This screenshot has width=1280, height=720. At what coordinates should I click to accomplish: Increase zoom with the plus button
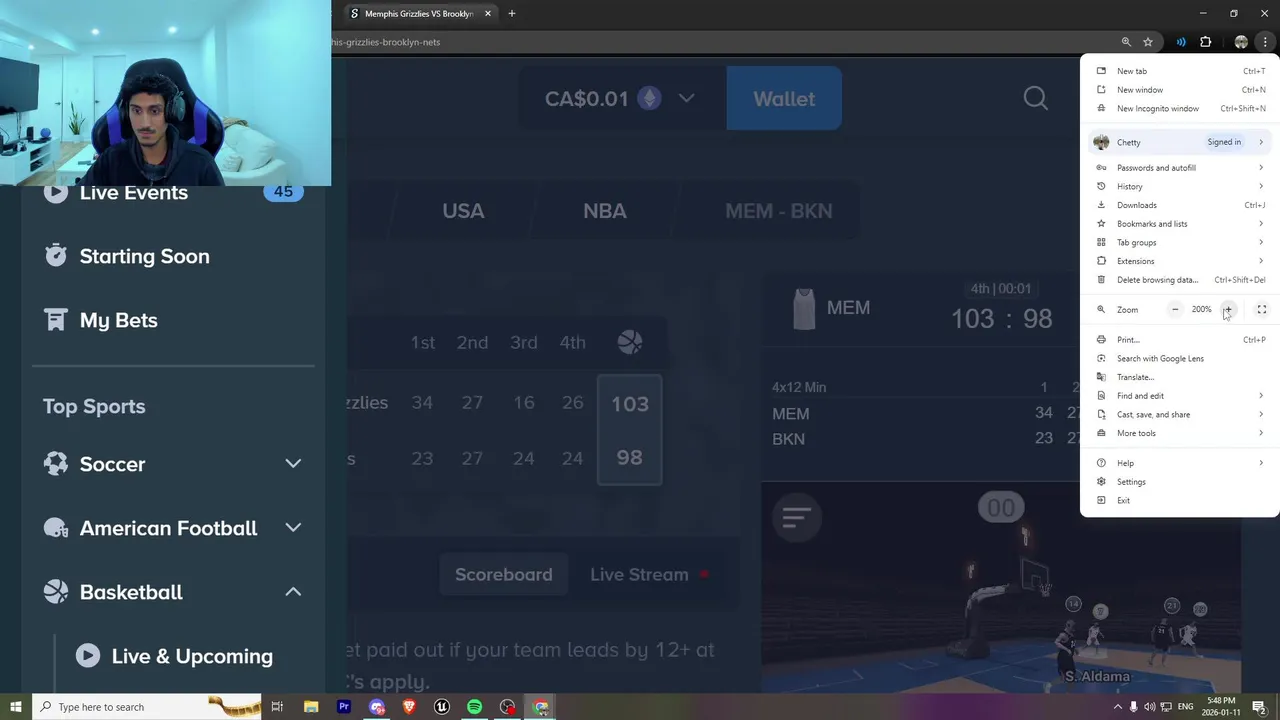pyautogui.click(x=1228, y=309)
